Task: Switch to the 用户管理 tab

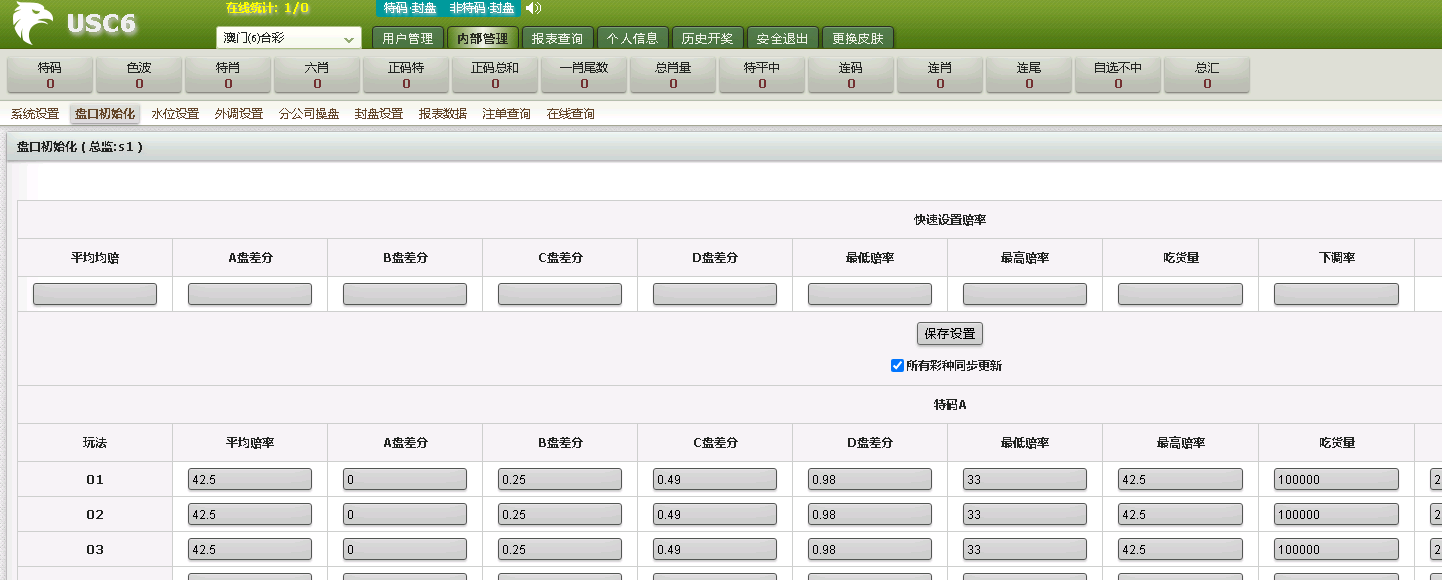Action: tap(407, 38)
